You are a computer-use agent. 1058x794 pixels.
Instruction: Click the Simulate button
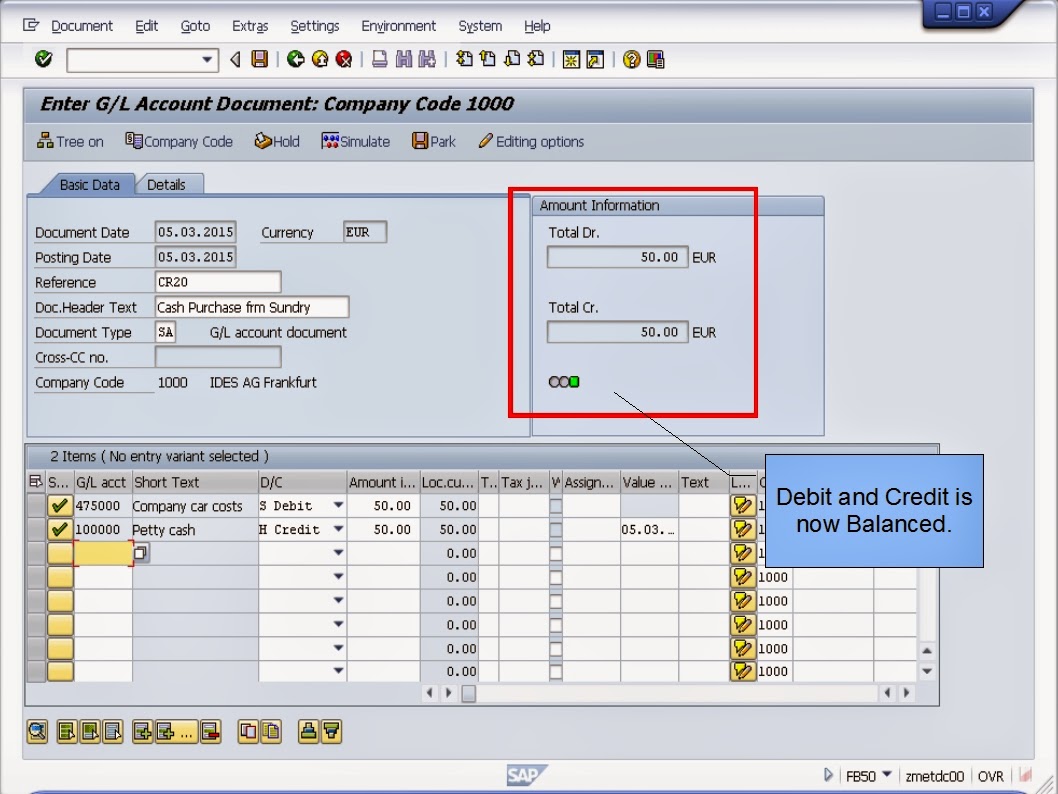tap(355, 141)
